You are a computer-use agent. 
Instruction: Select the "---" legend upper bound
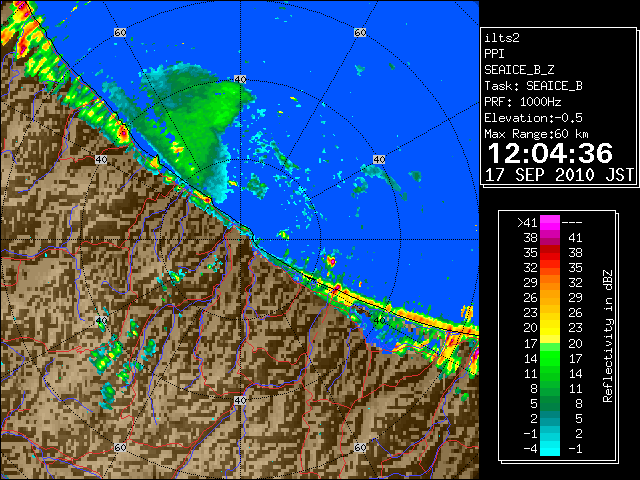click(x=572, y=223)
